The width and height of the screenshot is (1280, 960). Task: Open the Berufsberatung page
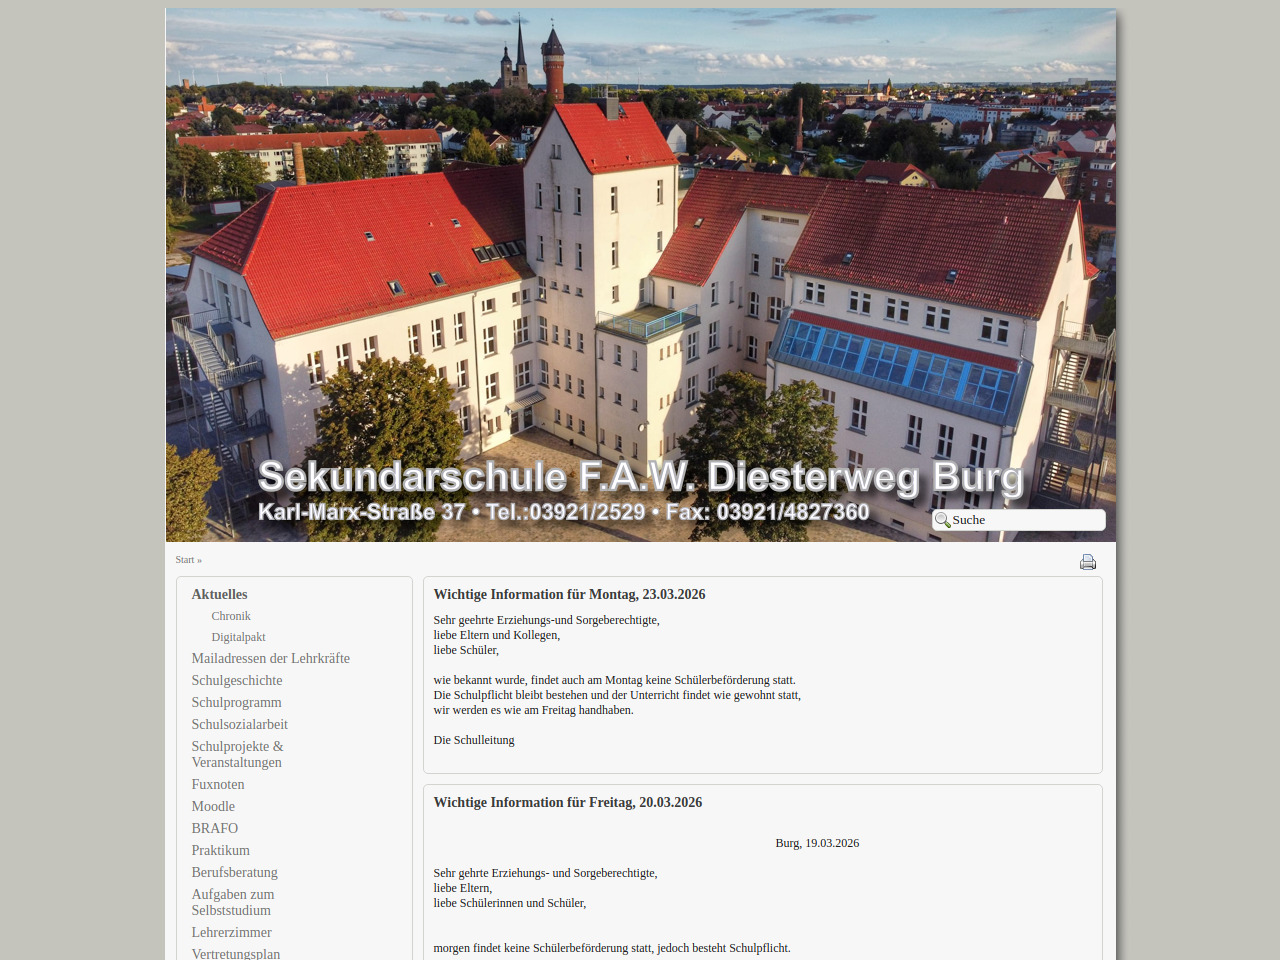click(234, 872)
